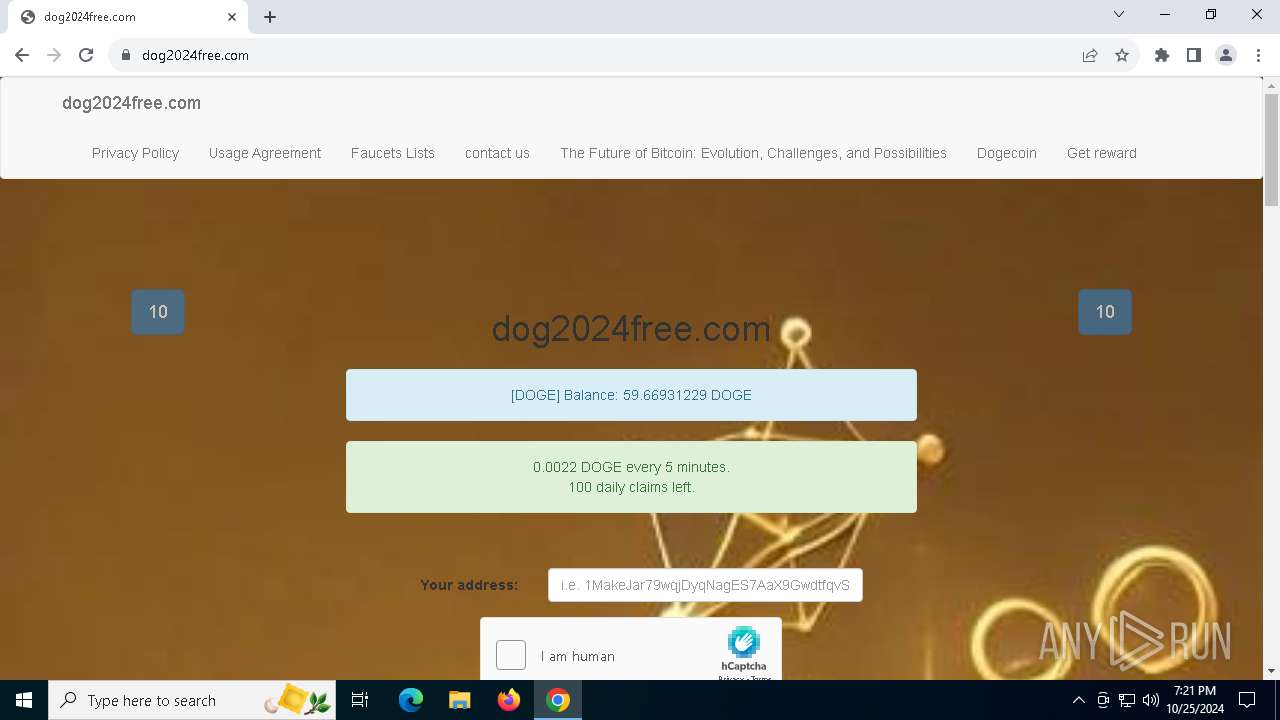Image resolution: width=1280 pixels, height=720 pixels.
Task: Click the Chrome taskbar icon
Action: click(558, 700)
